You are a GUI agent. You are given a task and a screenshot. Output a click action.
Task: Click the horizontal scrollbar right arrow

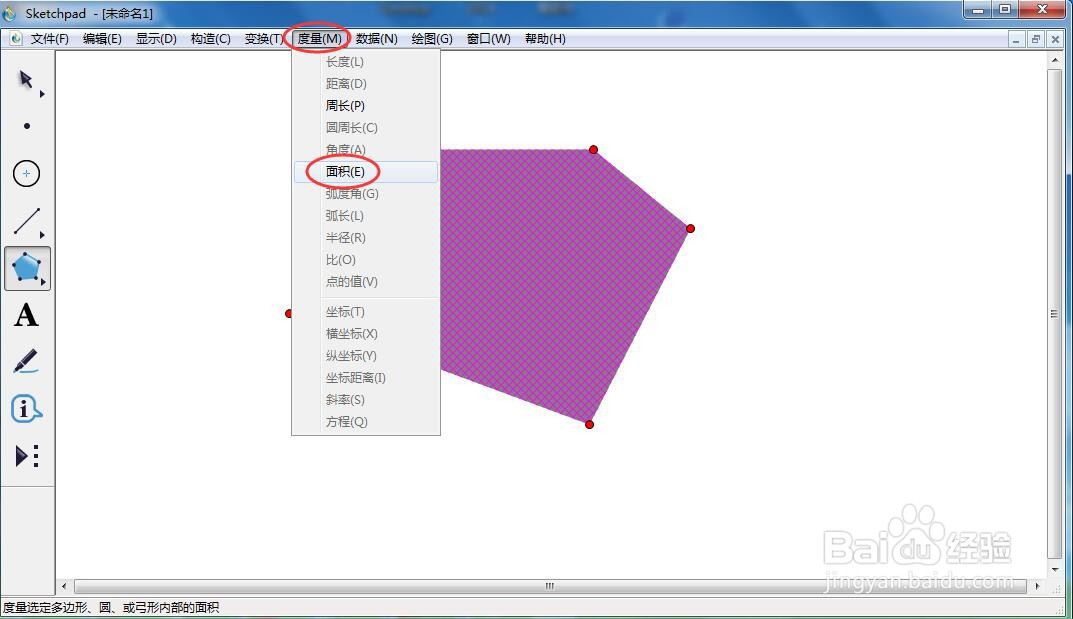tap(1039, 587)
